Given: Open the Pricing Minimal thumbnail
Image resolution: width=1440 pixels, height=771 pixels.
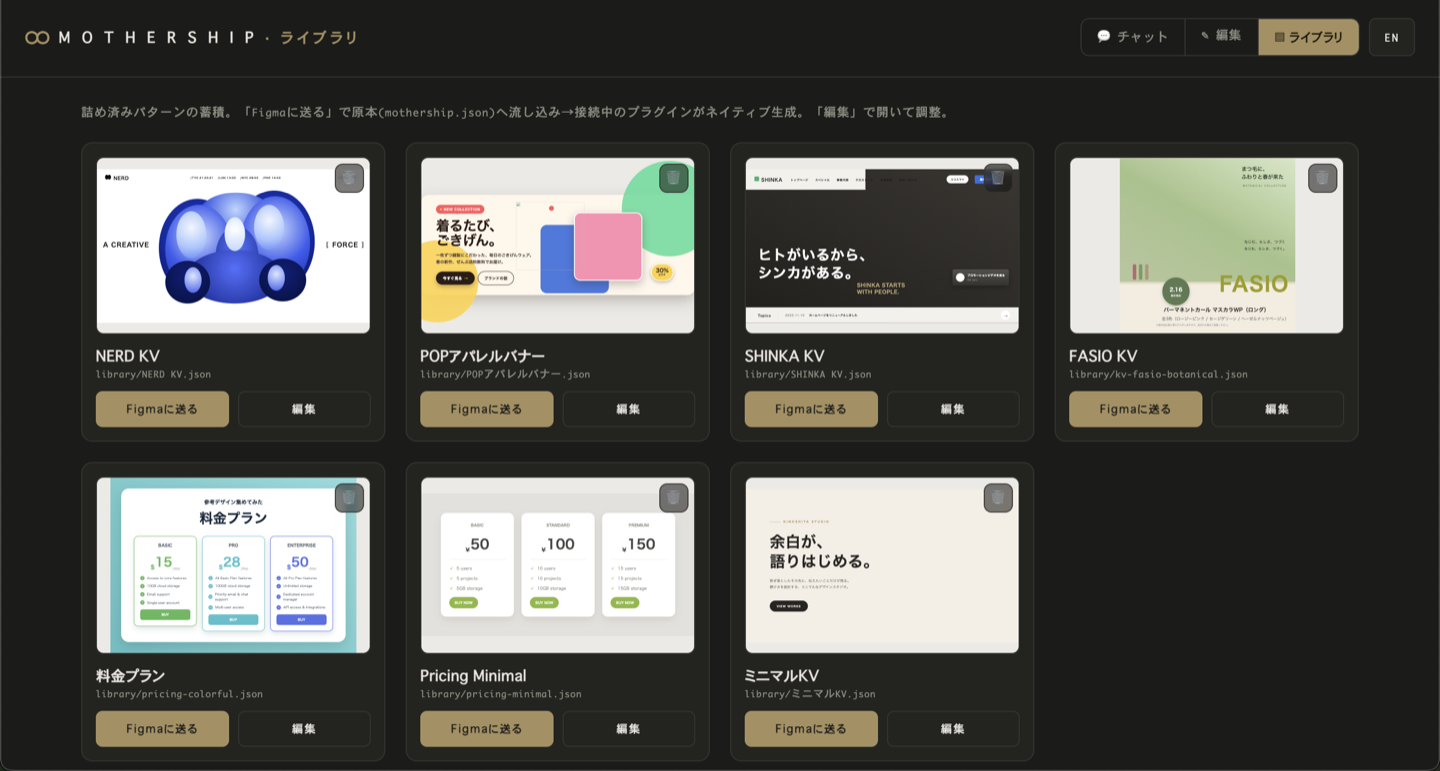Looking at the screenshot, I should point(558,565).
